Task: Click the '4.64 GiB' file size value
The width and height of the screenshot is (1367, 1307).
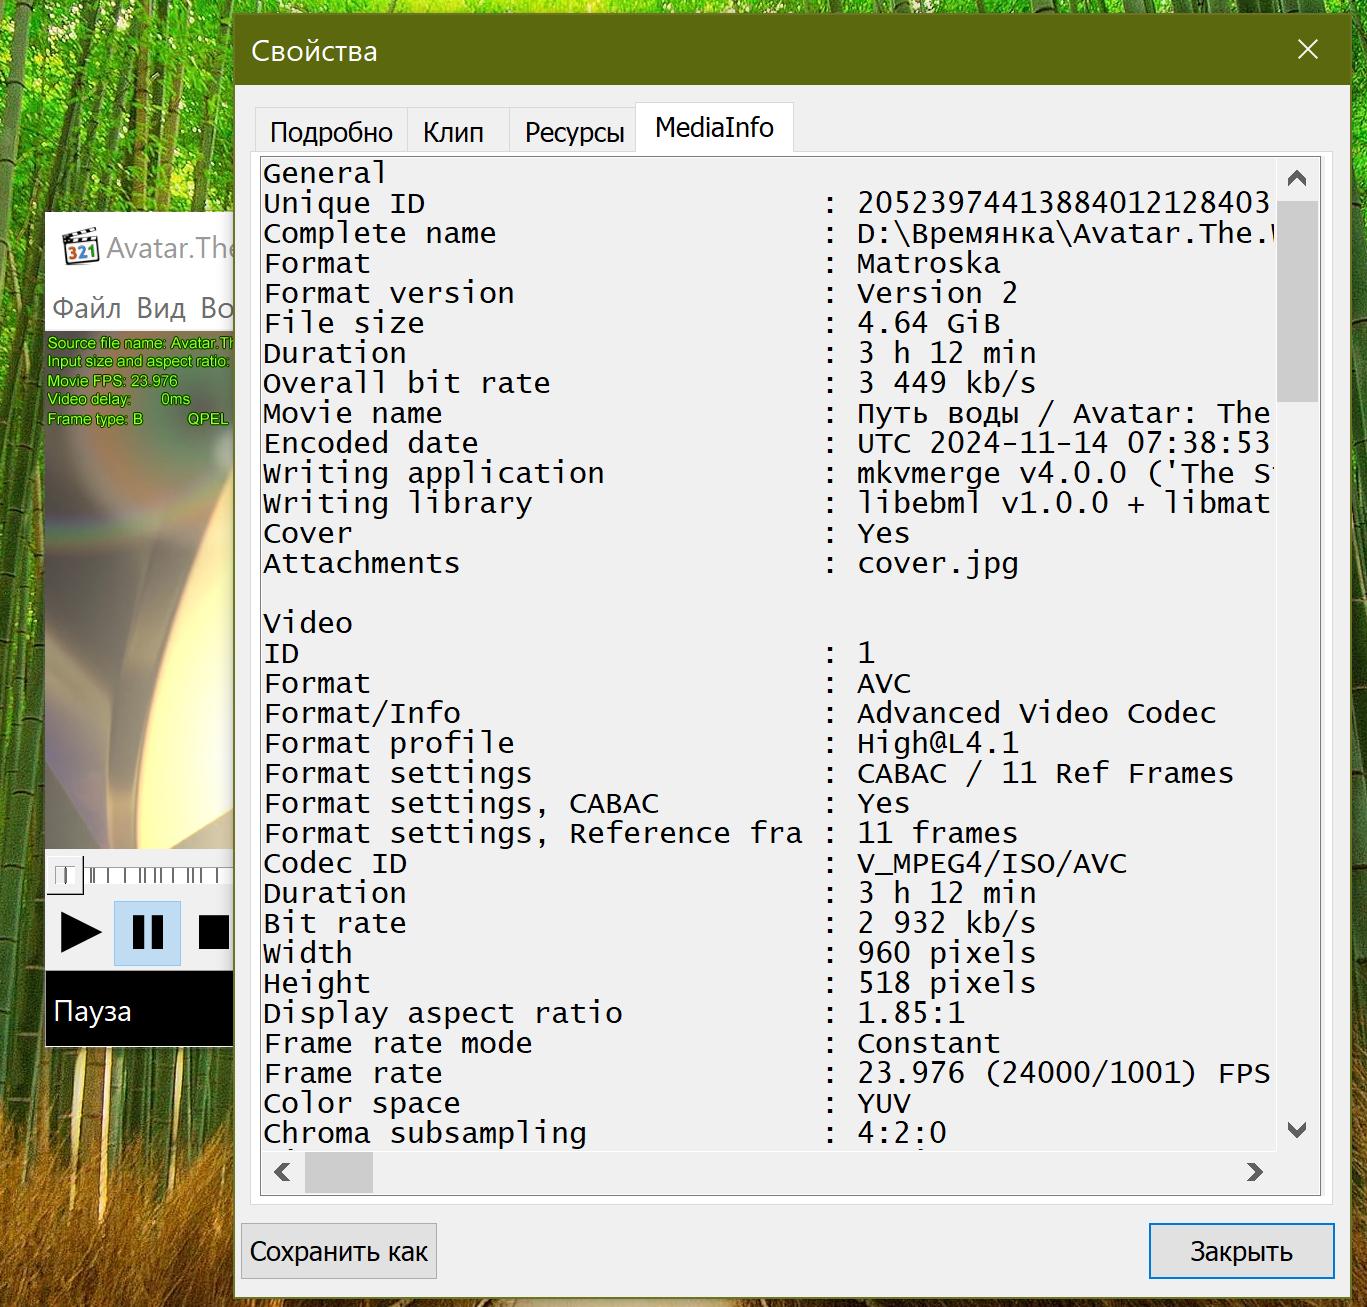Action: (x=928, y=323)
